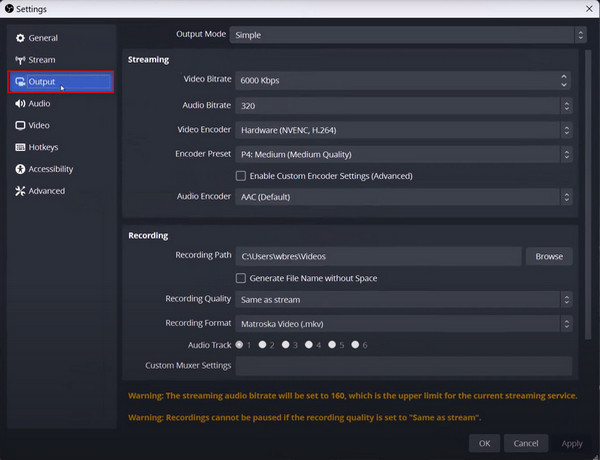This screenshot has height=460, width=600.
Task: Select the Audio speaker icon
Action: tap(20, 103)
